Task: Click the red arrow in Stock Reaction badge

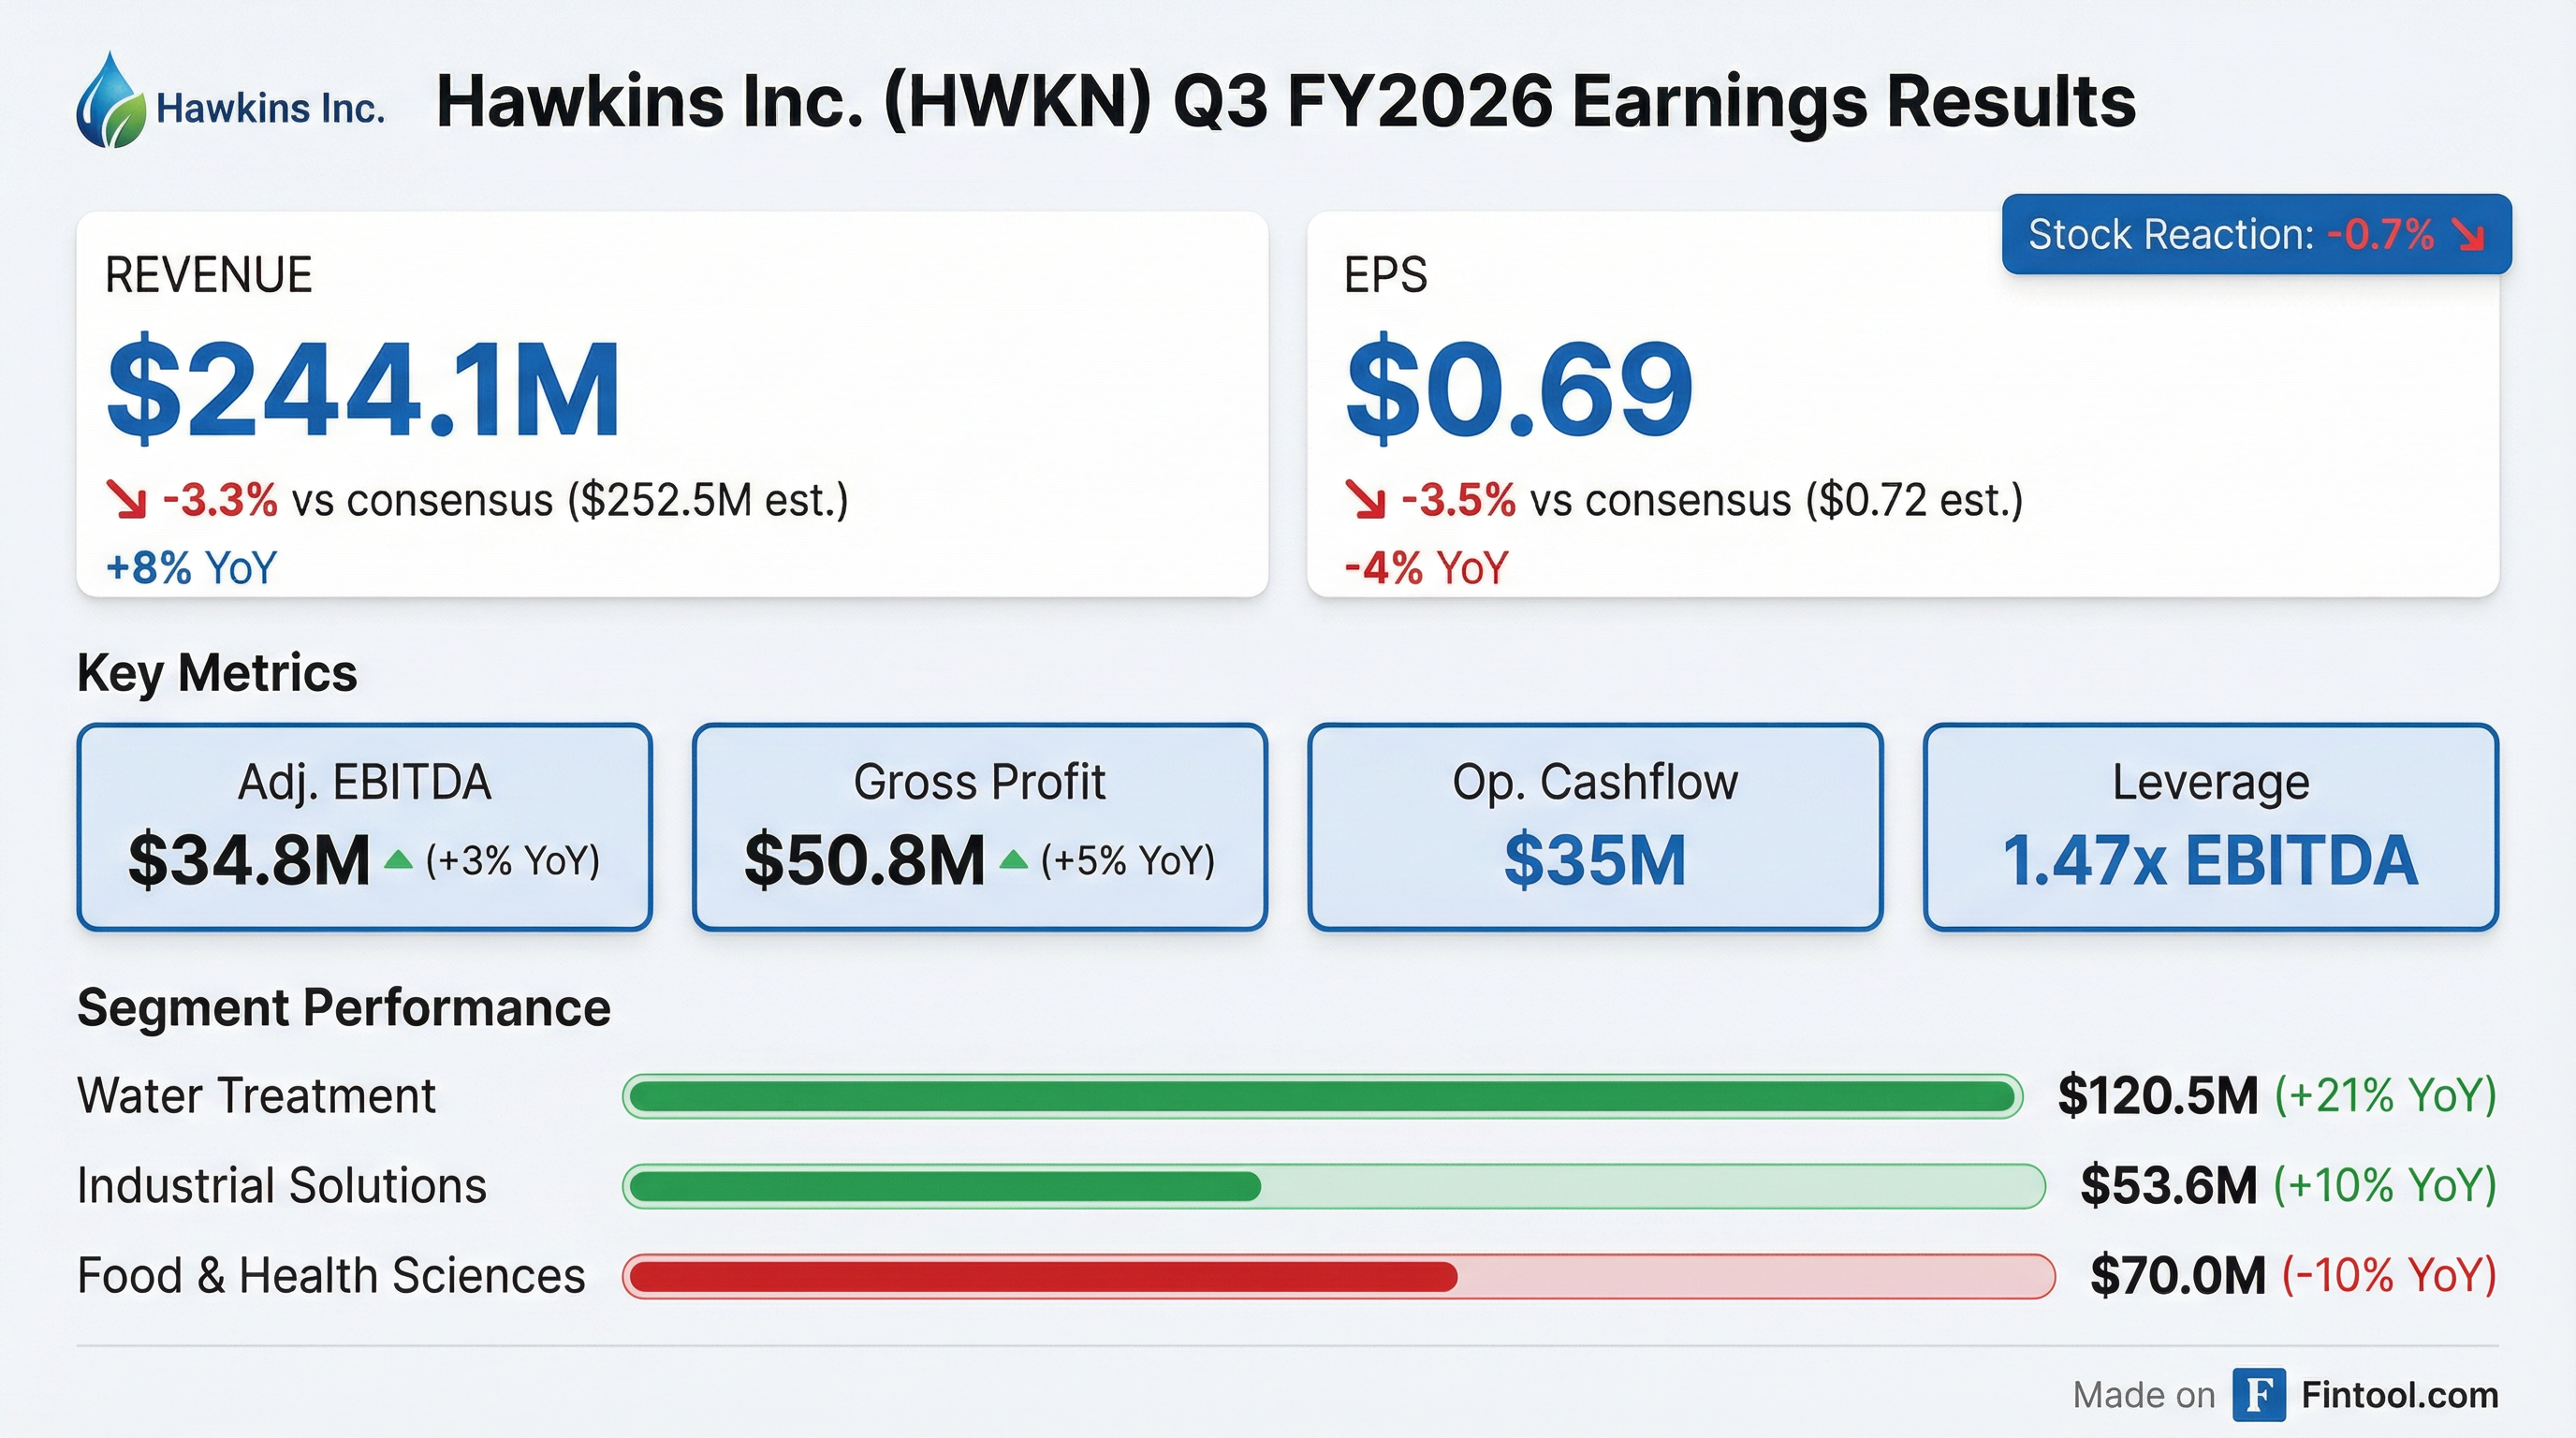Action: tap(2468, 235)
